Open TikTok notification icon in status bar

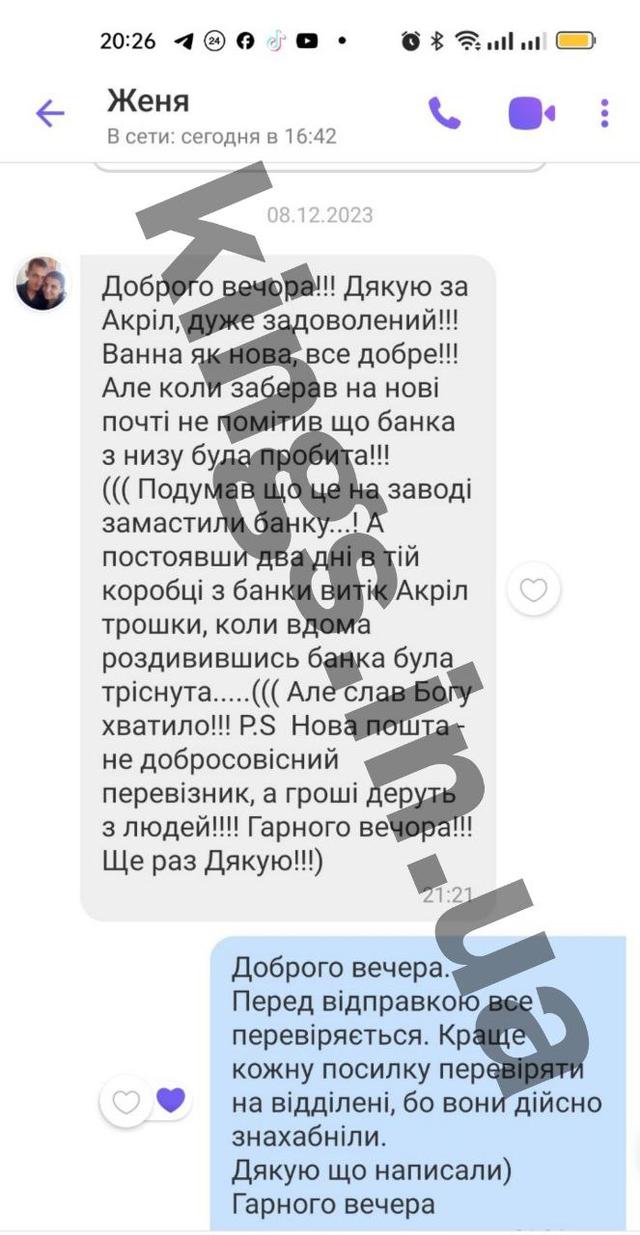276,41
